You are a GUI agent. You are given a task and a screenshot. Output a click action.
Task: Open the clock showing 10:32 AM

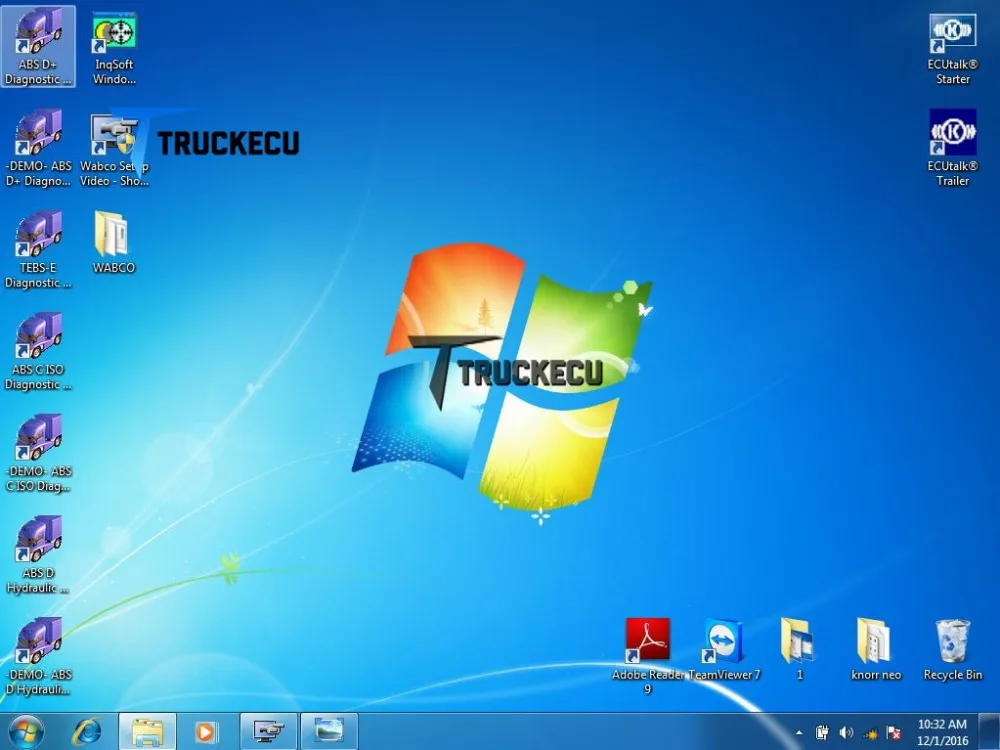pyautogui.click(x=943, y=732)
